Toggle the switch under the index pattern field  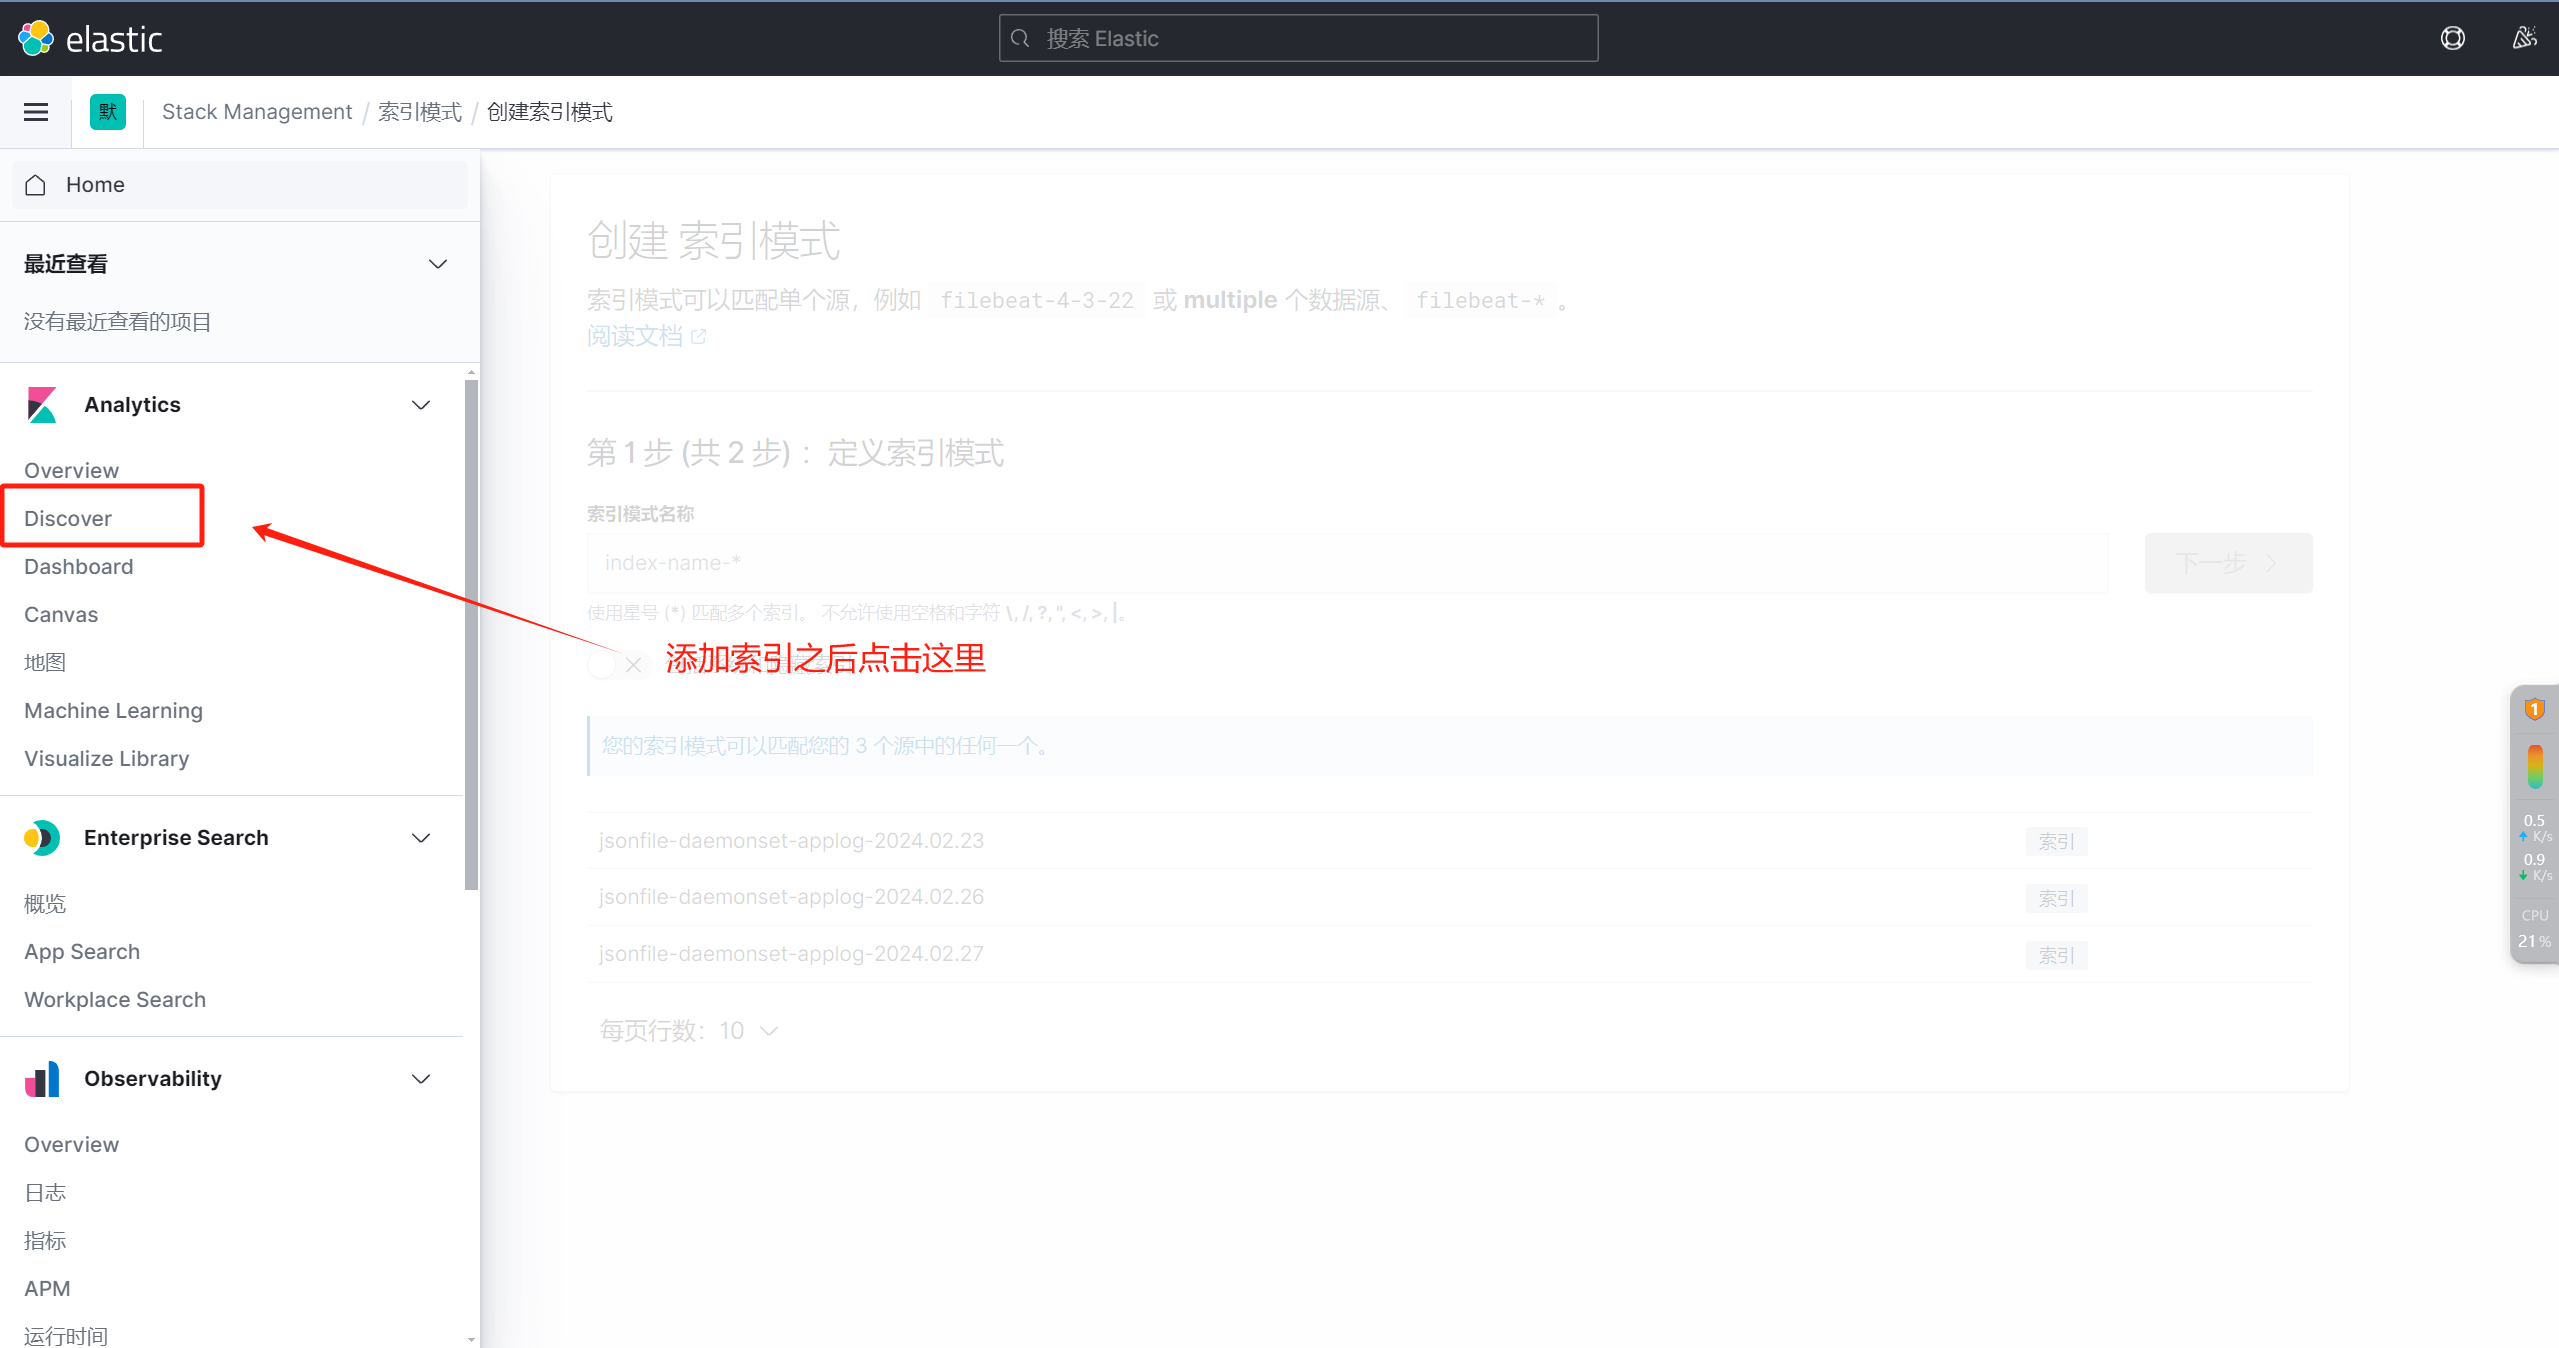(619, 664)
